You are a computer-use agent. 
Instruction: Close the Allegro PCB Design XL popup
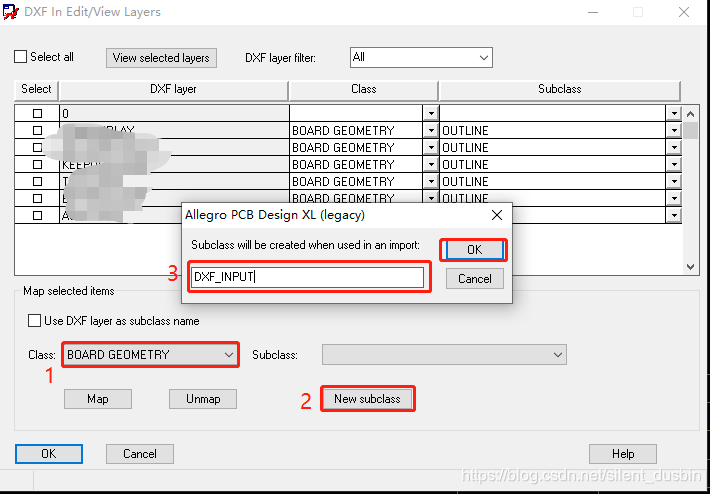pyautogui.click(x=497, y=215)
